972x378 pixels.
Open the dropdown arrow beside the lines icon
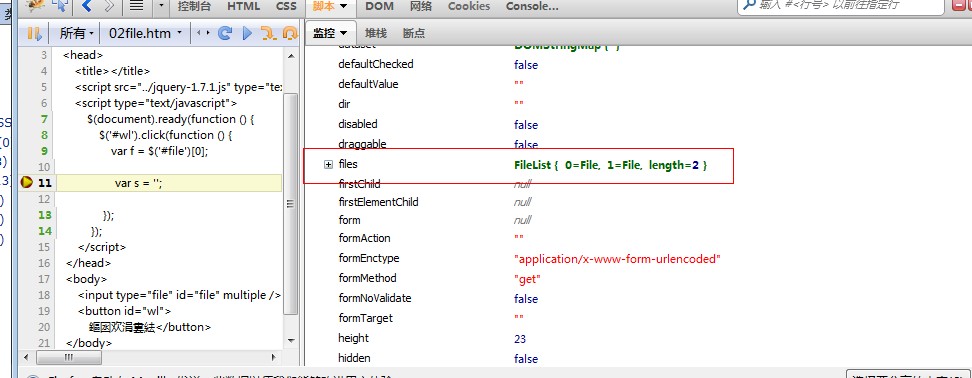(161, 6)
